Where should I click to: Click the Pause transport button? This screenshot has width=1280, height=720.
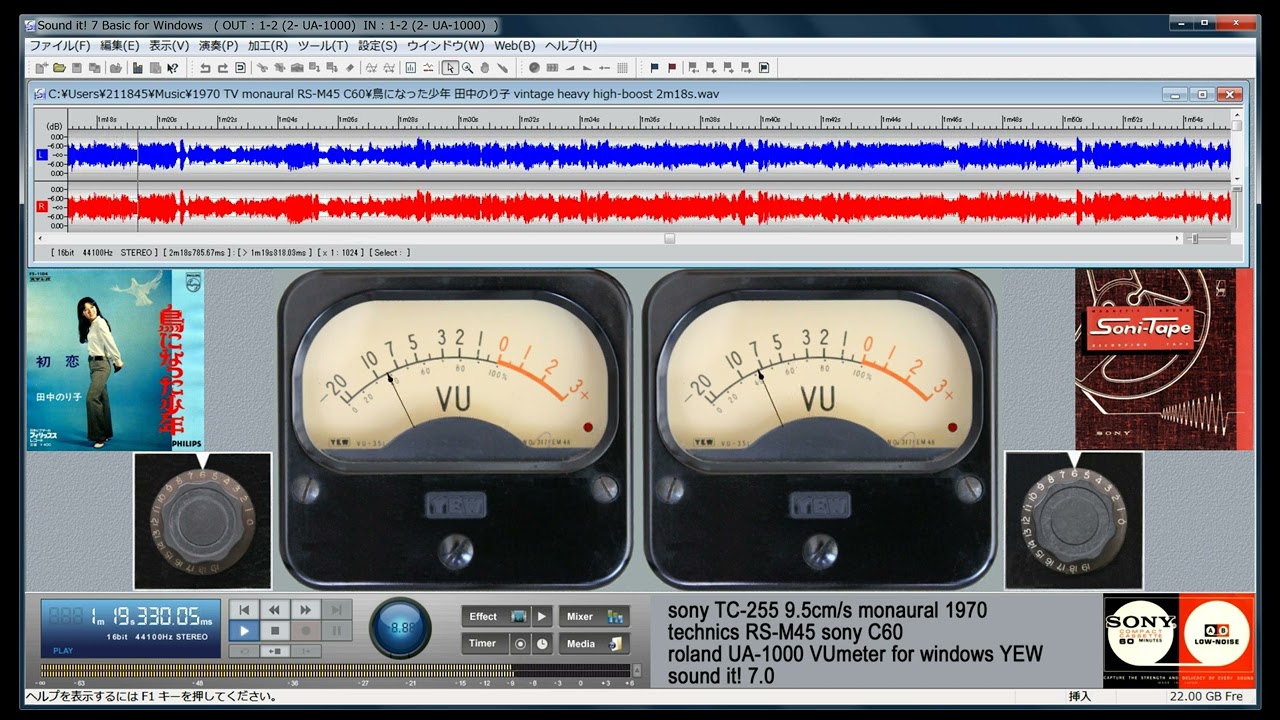coord(336,631)
